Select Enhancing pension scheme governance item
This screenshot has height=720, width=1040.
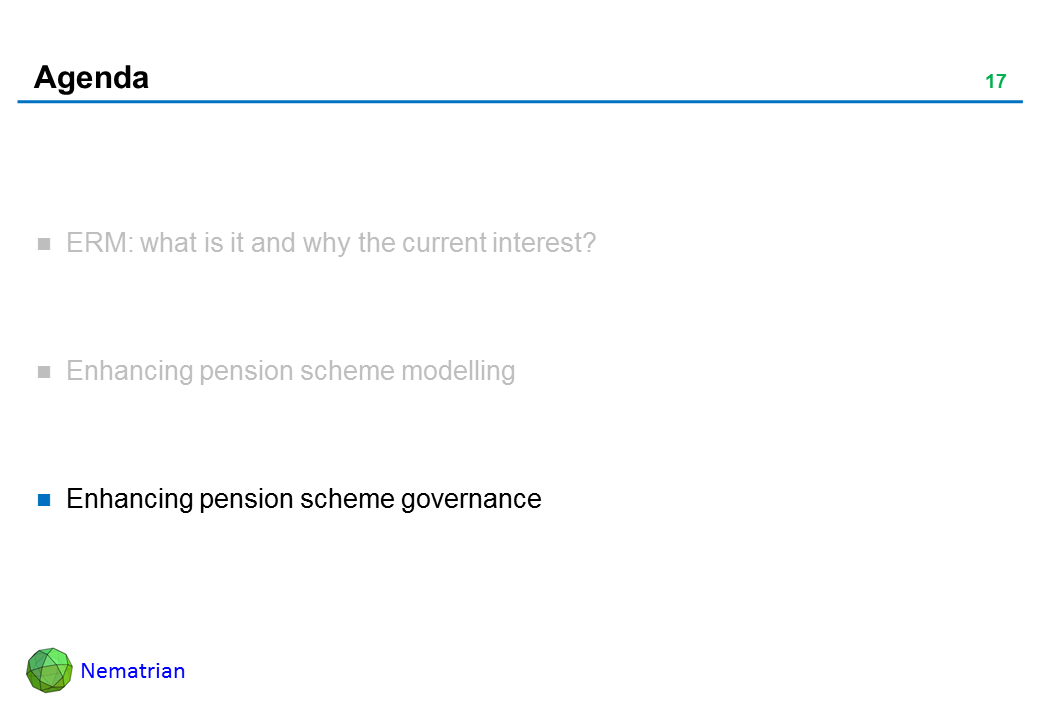tap(303, 498)
